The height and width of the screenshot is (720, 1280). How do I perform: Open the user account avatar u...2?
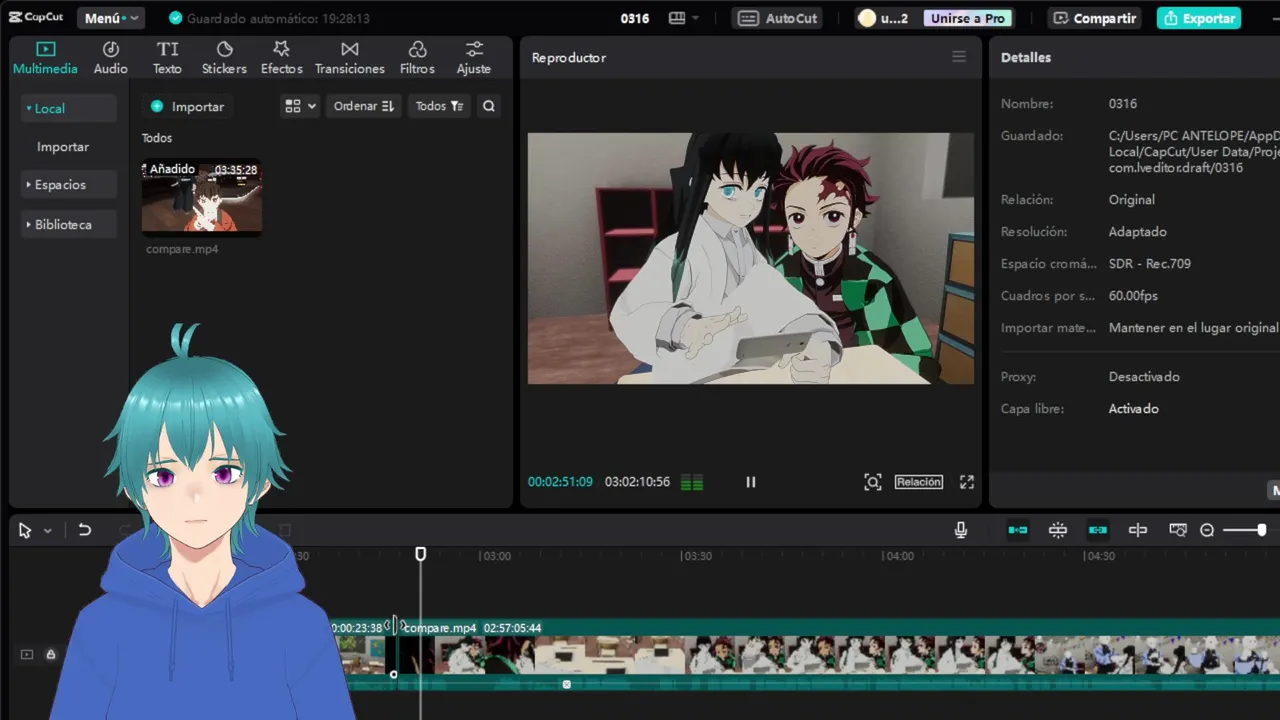point(883,18)
